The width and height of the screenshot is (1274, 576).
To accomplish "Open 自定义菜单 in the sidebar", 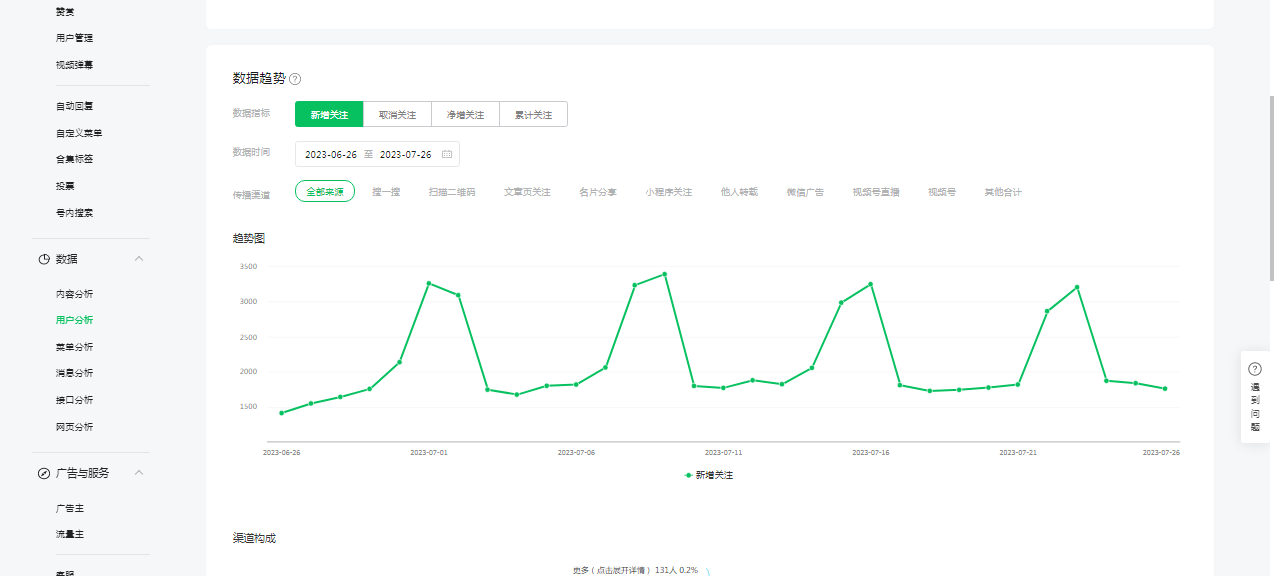I will click(x=79, y=133).
